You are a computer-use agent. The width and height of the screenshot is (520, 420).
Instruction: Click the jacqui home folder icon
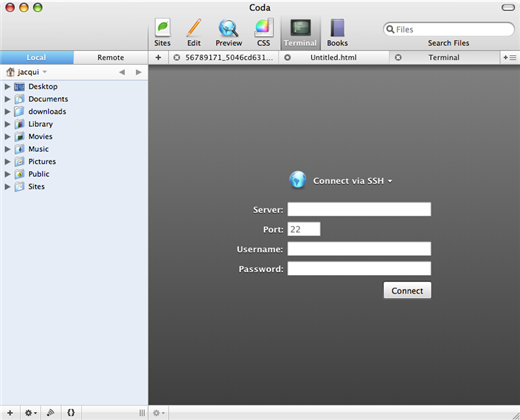(11, 72)
